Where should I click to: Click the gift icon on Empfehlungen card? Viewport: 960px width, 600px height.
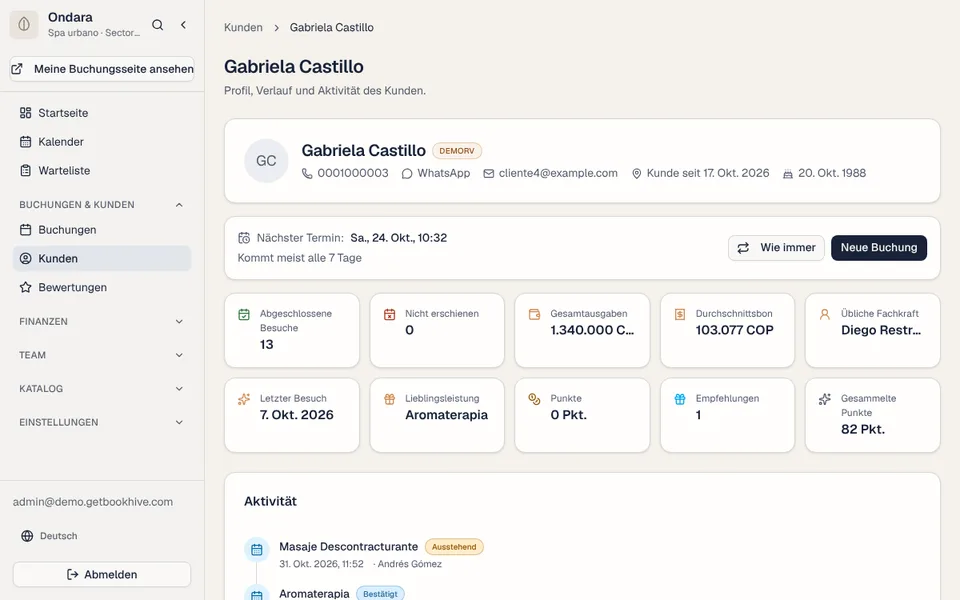[680, 399]
